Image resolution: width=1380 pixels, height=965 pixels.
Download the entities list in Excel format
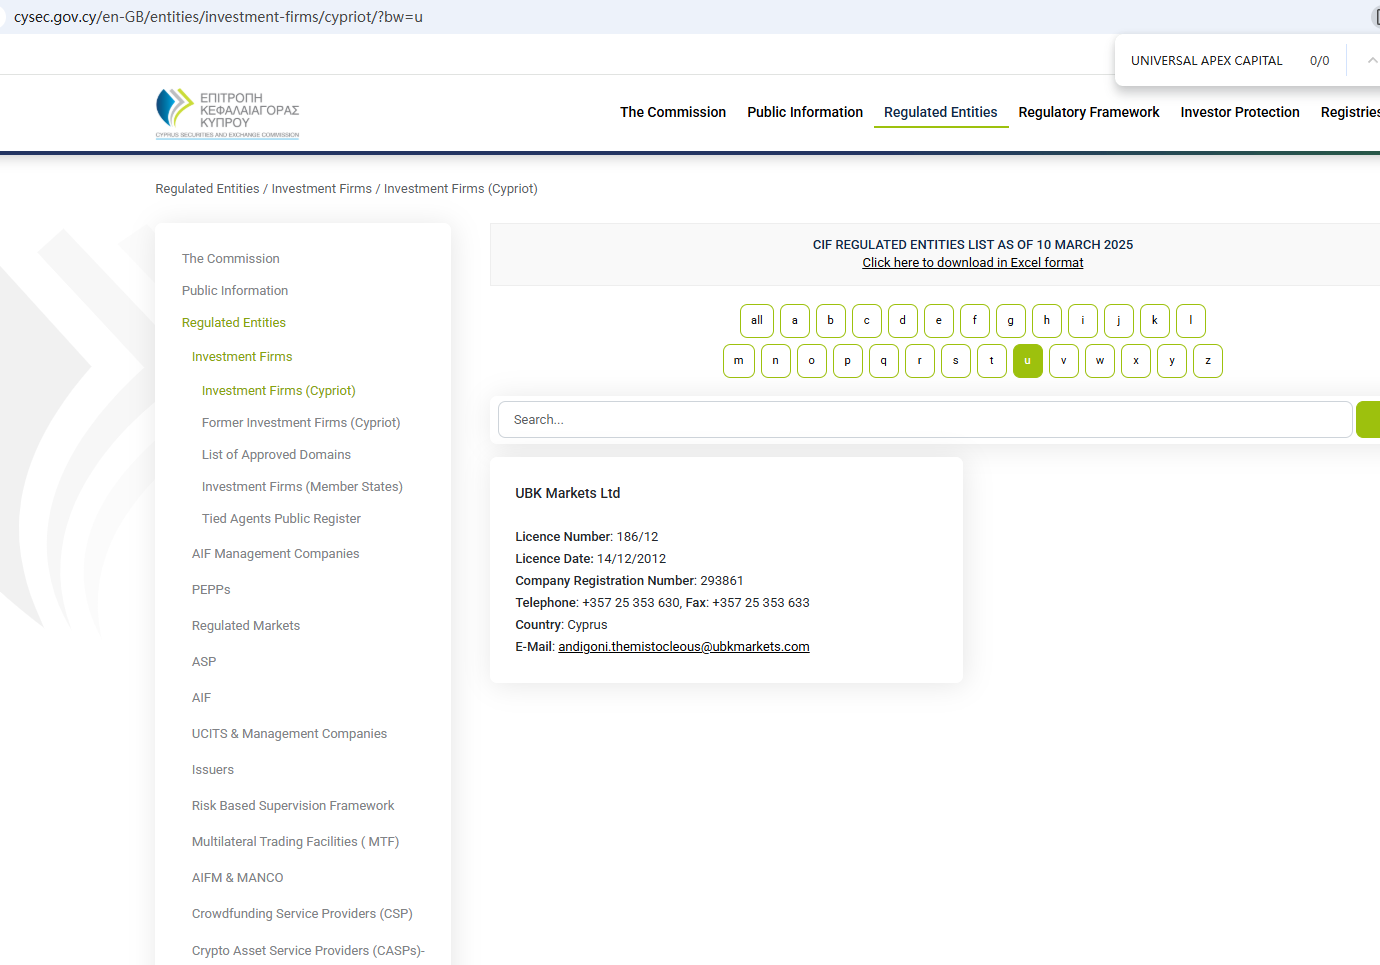click(973, 263)
